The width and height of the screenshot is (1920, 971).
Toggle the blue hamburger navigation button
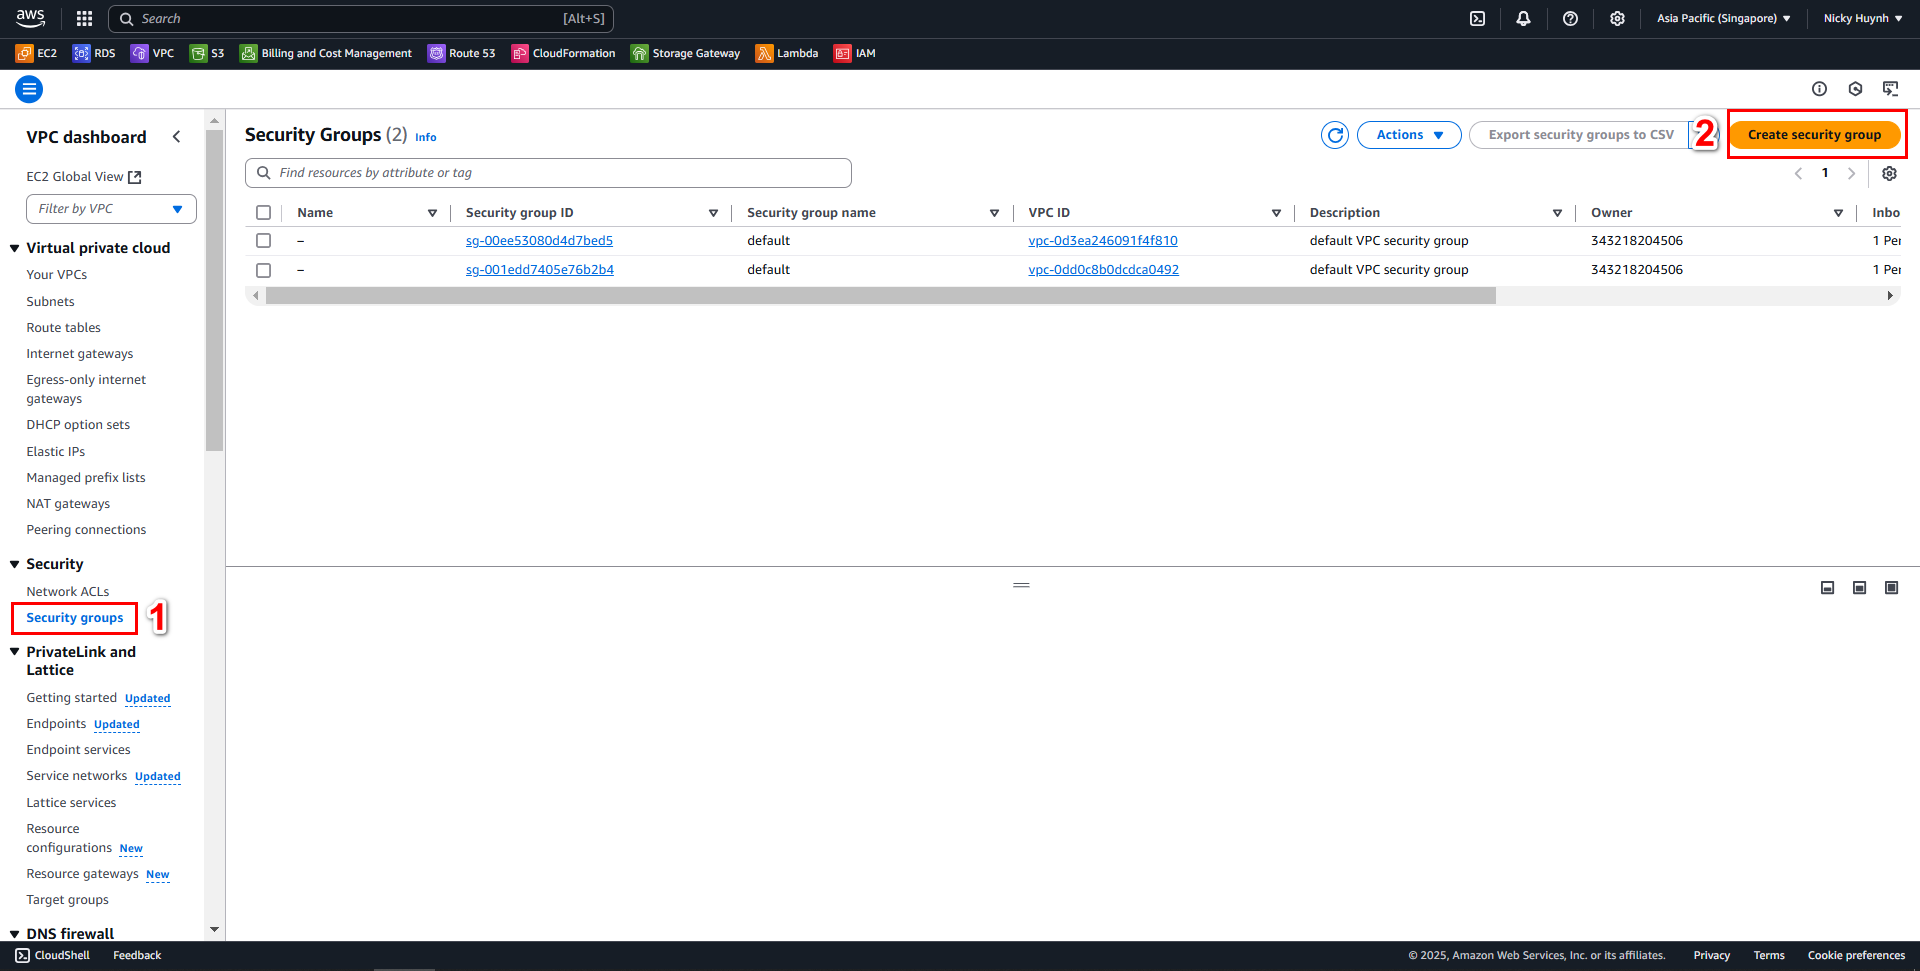click(29, 90)
